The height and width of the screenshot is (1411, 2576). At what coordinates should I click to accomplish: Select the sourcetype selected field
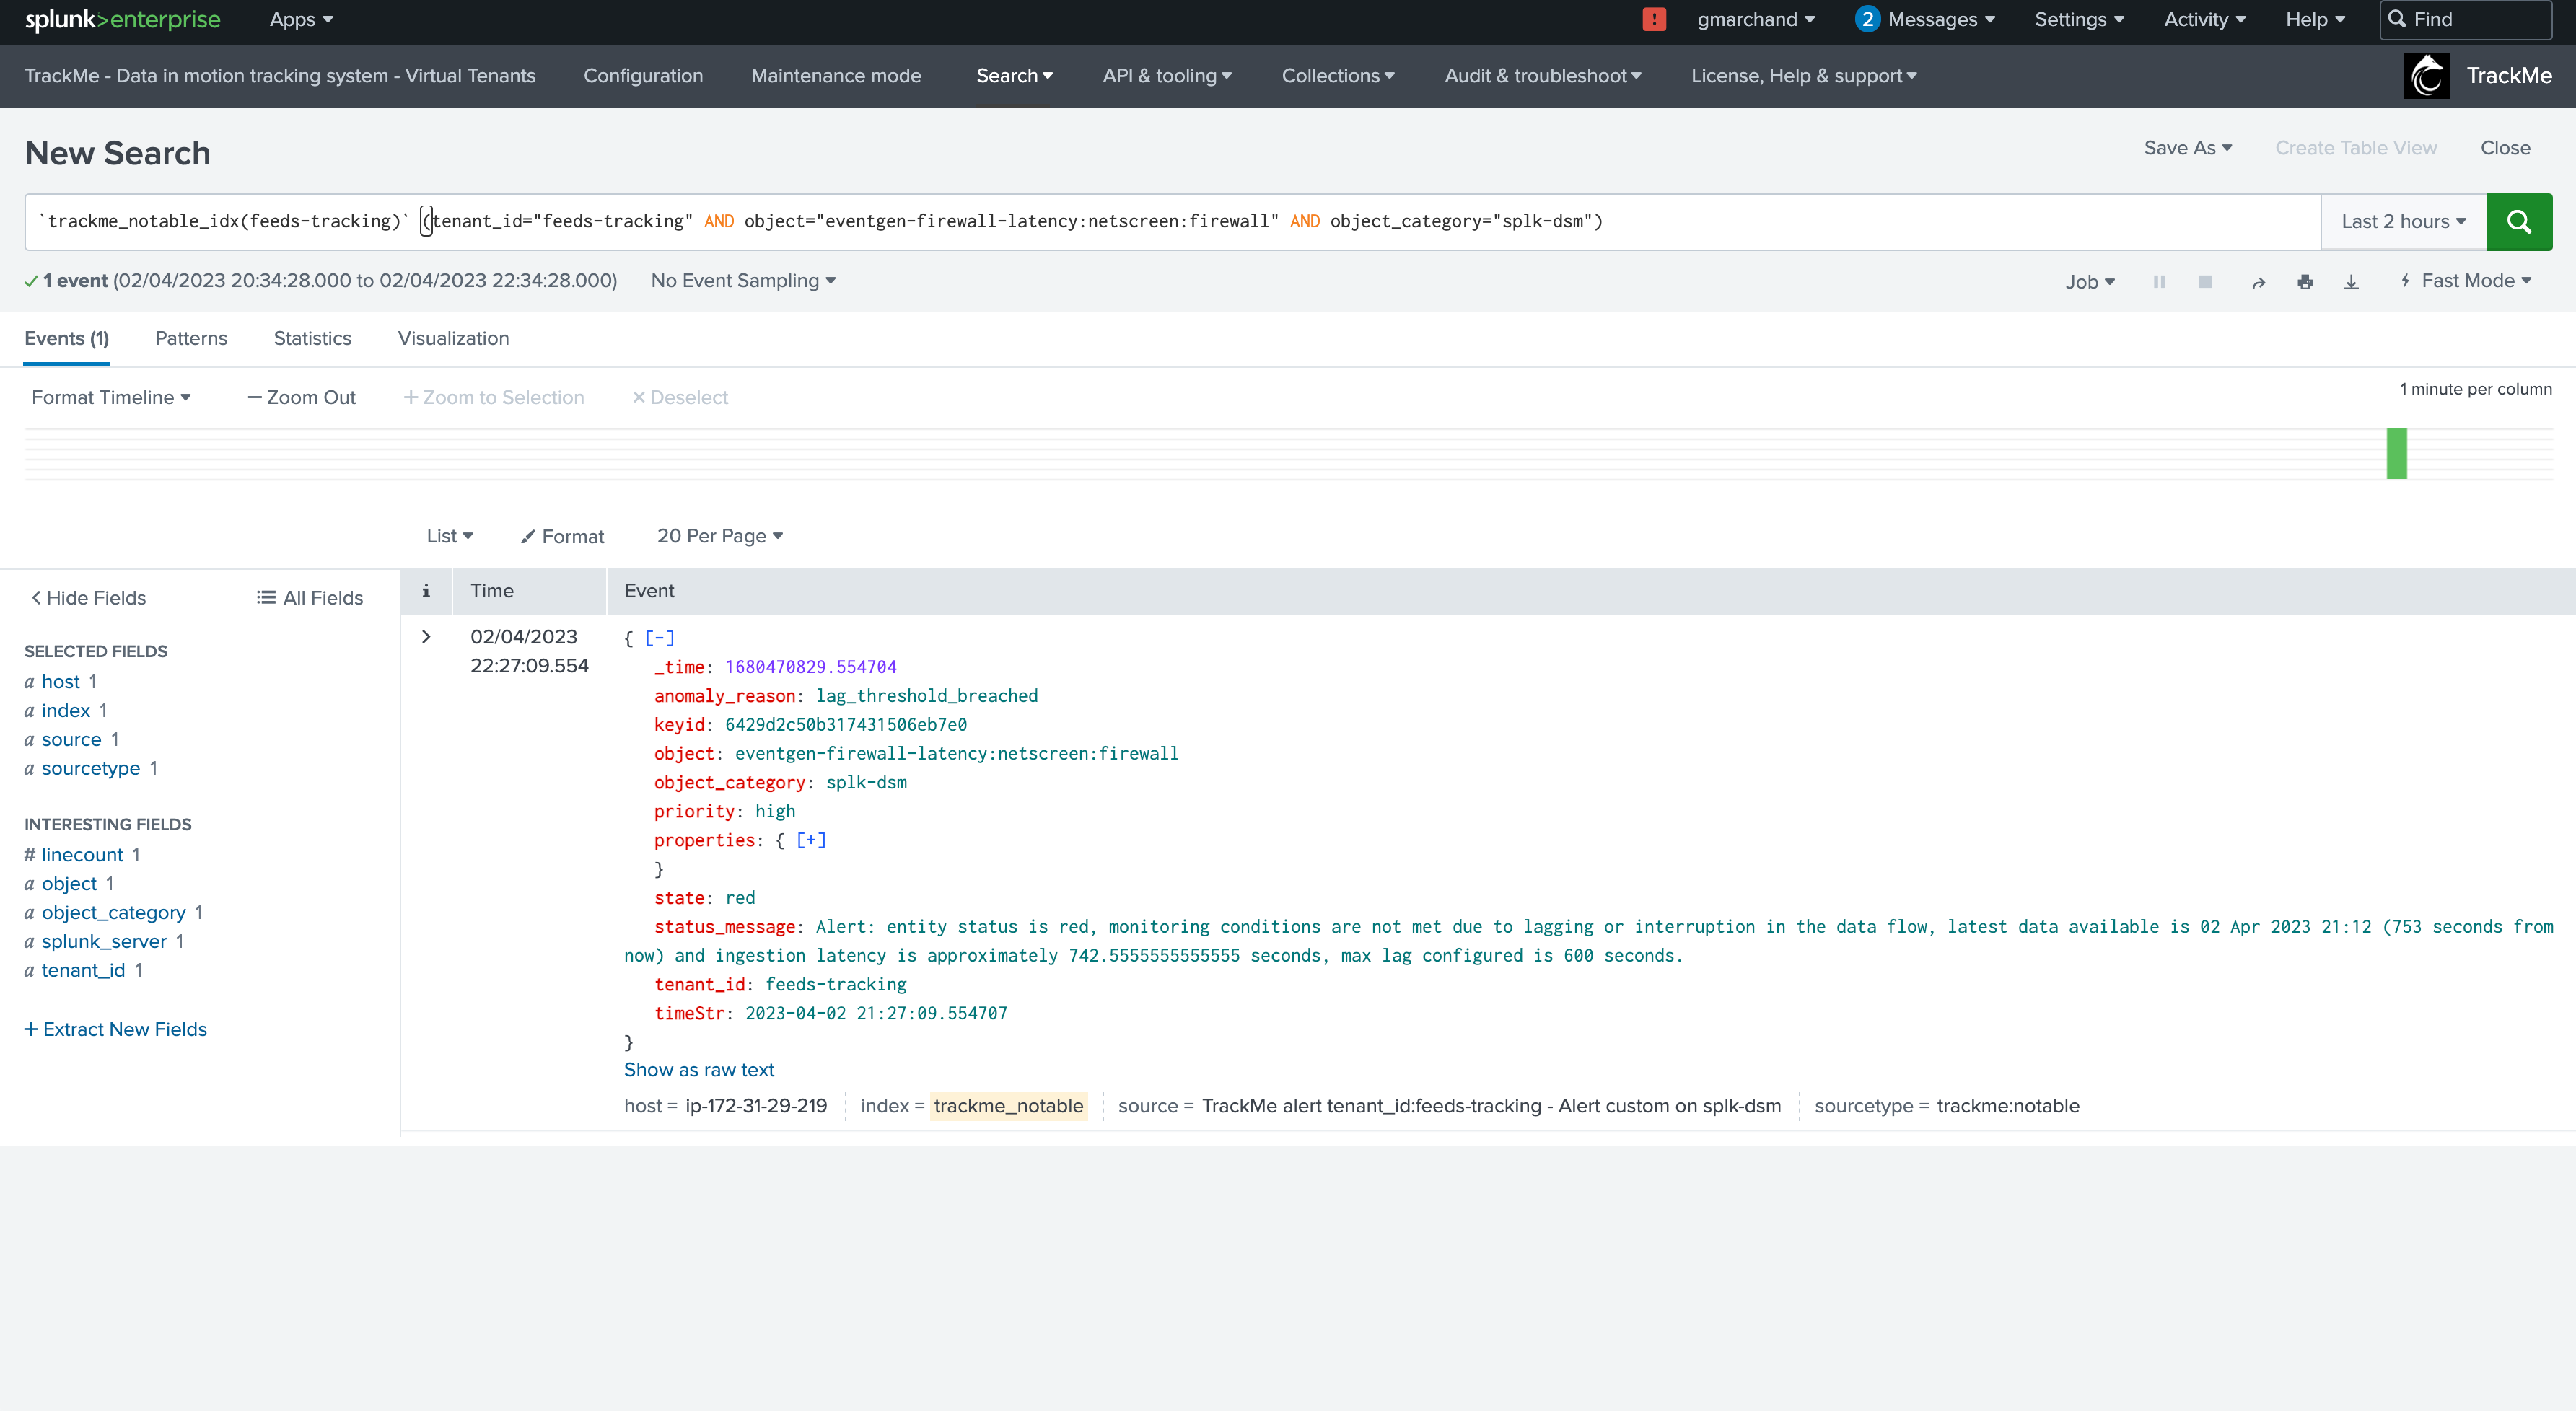coord(91,769)
